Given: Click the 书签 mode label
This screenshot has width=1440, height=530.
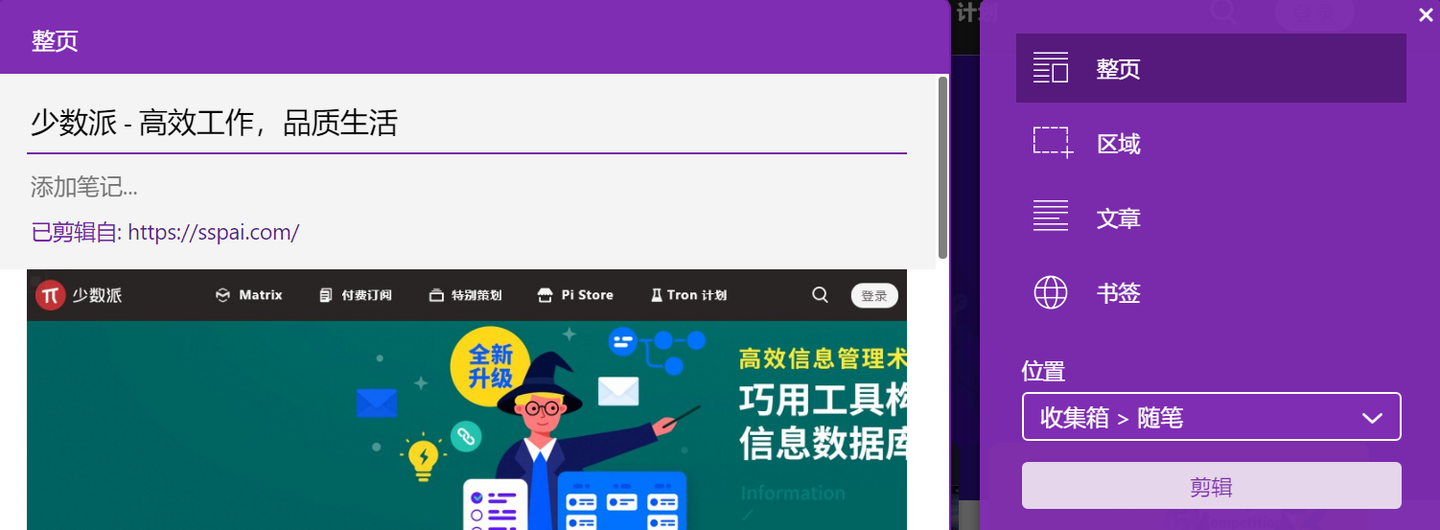Looking at the screenshot, I should pyautogui.click(x=1118, y=293).
